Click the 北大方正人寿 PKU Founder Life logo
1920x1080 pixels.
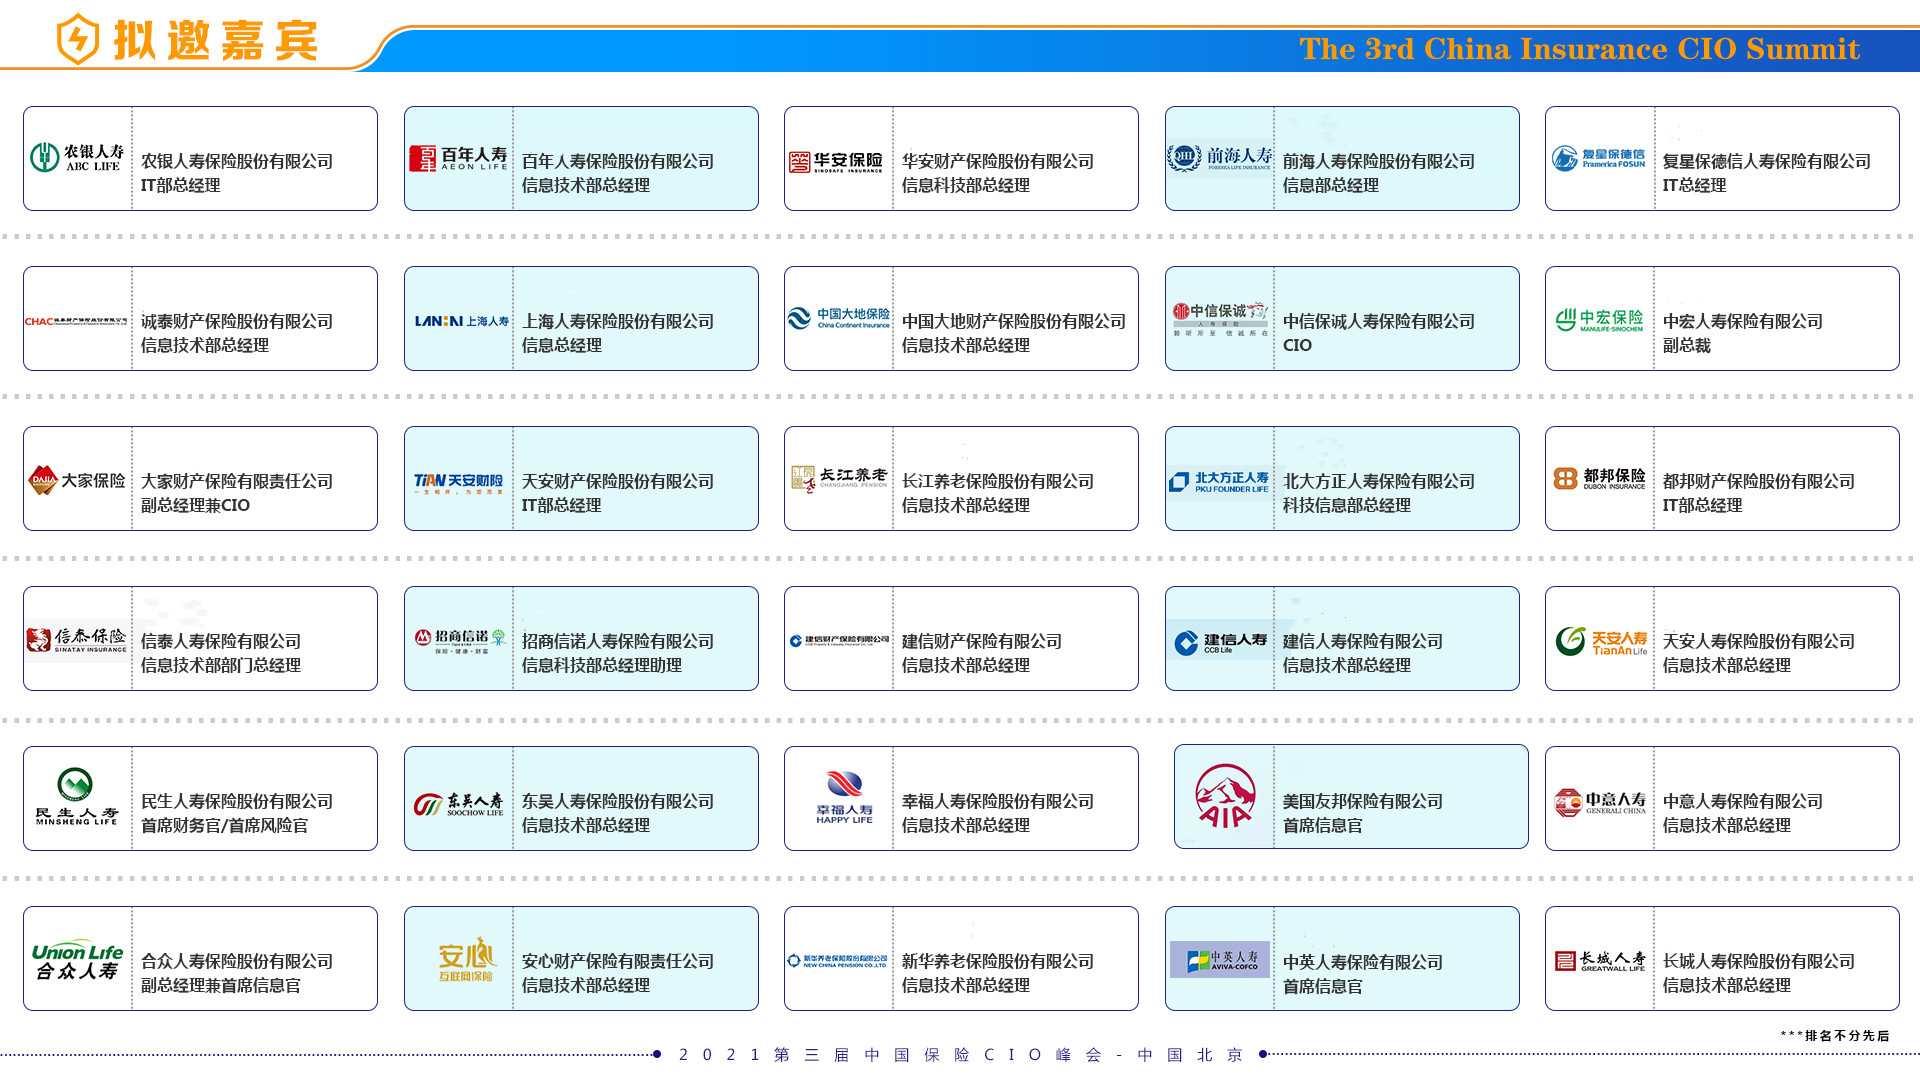(x=1219, y=482)
